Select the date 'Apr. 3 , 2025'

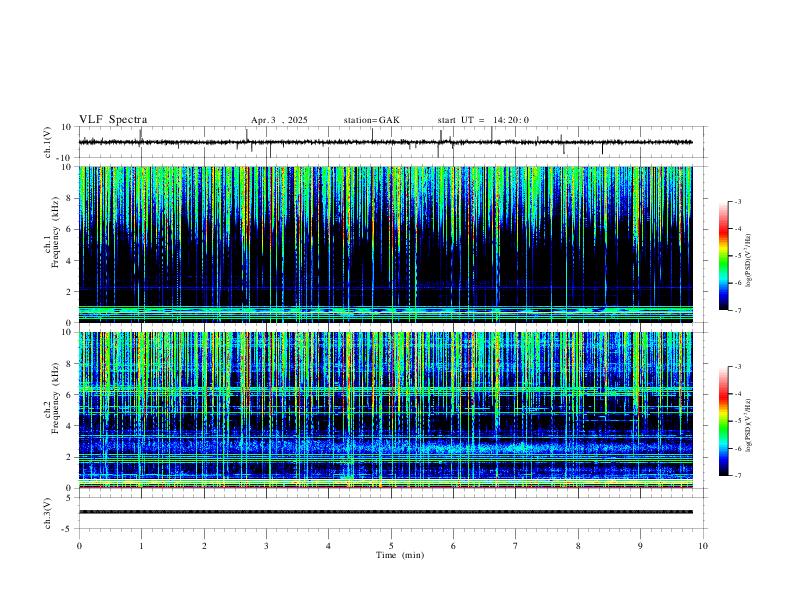(279, 120)
